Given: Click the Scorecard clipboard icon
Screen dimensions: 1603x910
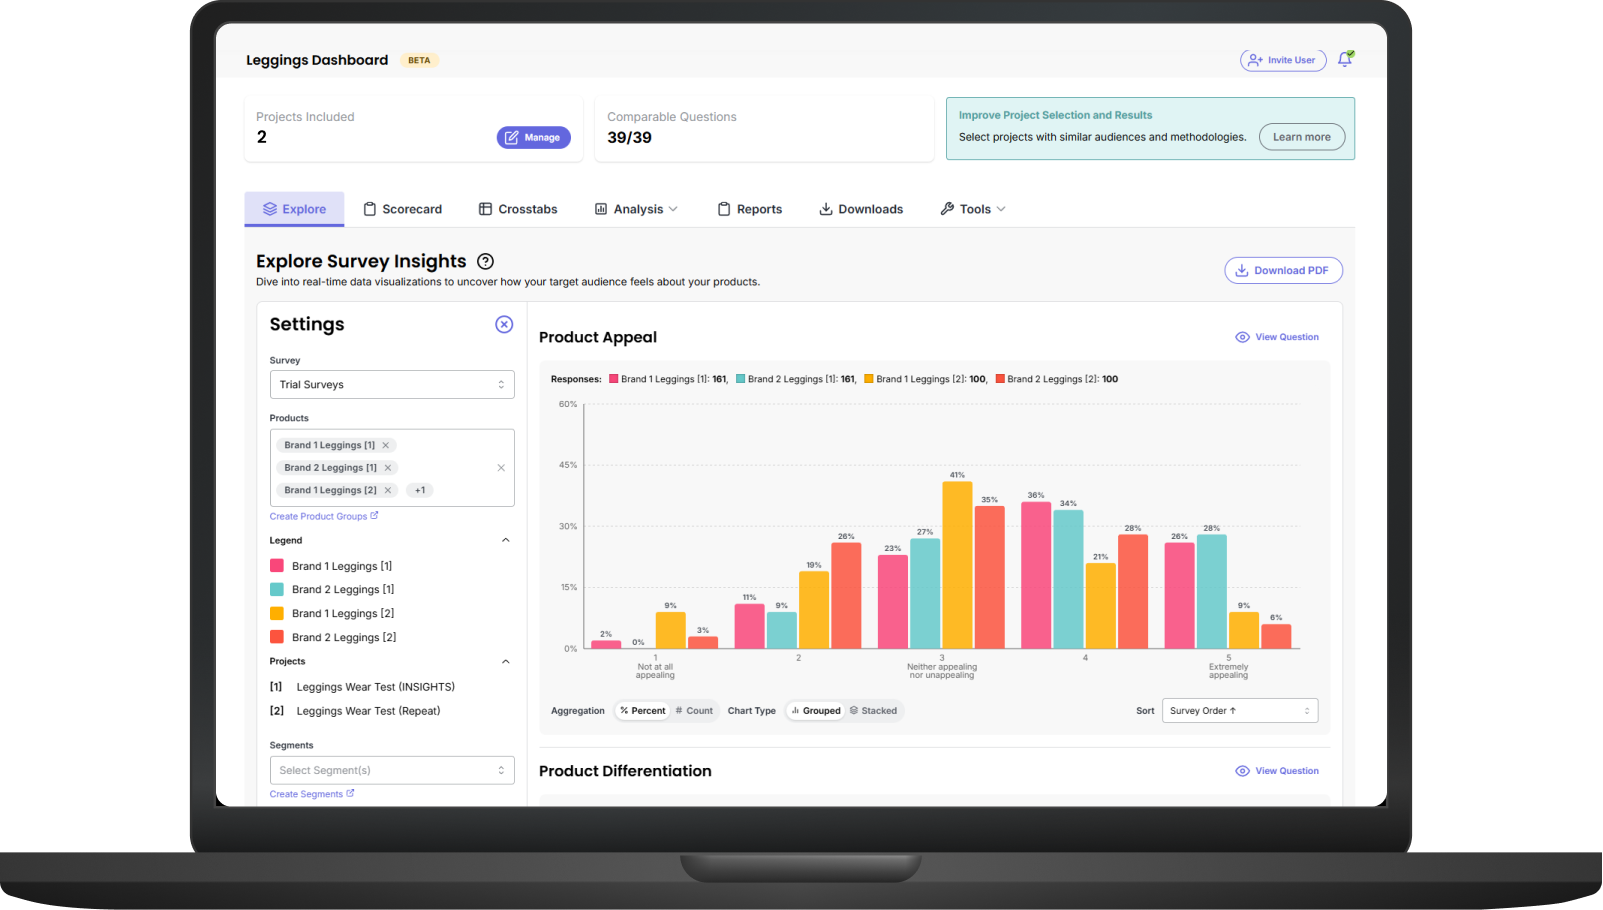Looking at the screenshot, I should point(369,208).
